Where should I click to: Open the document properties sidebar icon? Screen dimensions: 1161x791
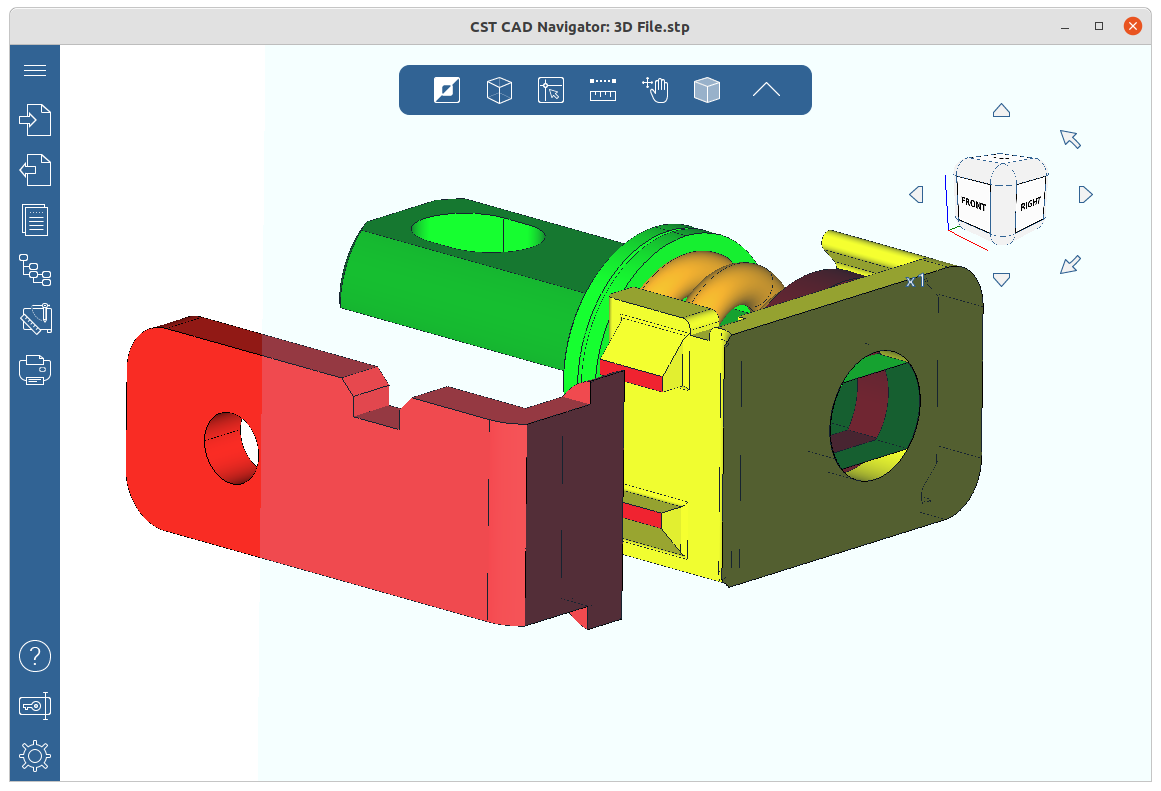pos(35,220)
